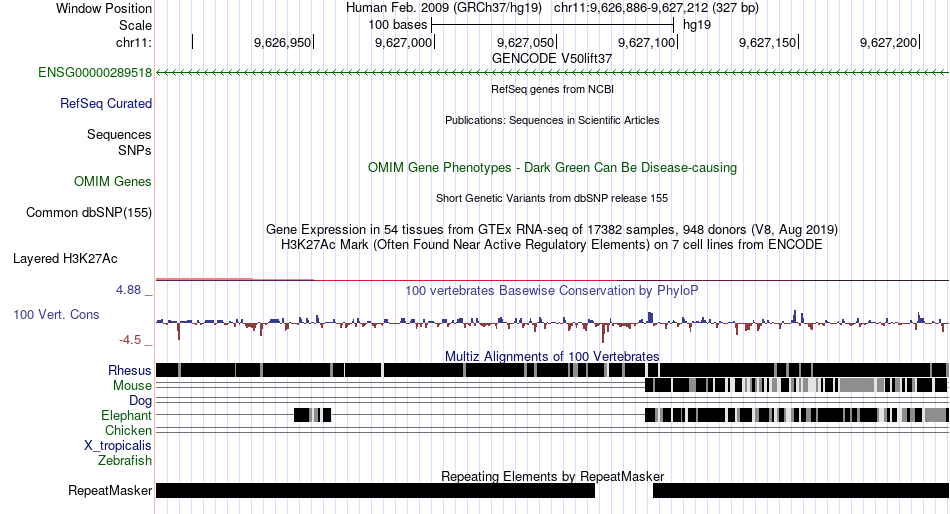Click the OMIM Gene Phenotypes track title
Viewport: 950px width, 514px height.
pyautogui.click(x=552, y=168)
